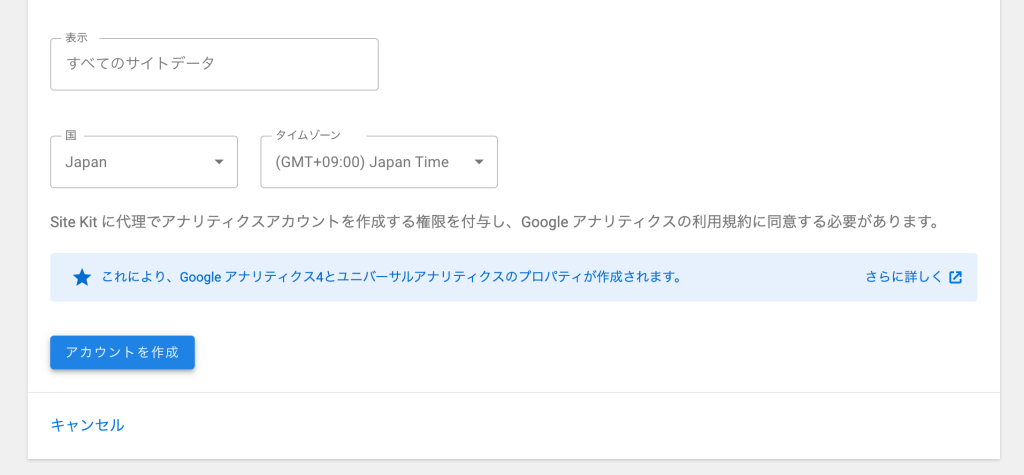1024x475 pixels.
Task: Click the (GMT+09:00) Japan Time value text
Action: point(362,163)
